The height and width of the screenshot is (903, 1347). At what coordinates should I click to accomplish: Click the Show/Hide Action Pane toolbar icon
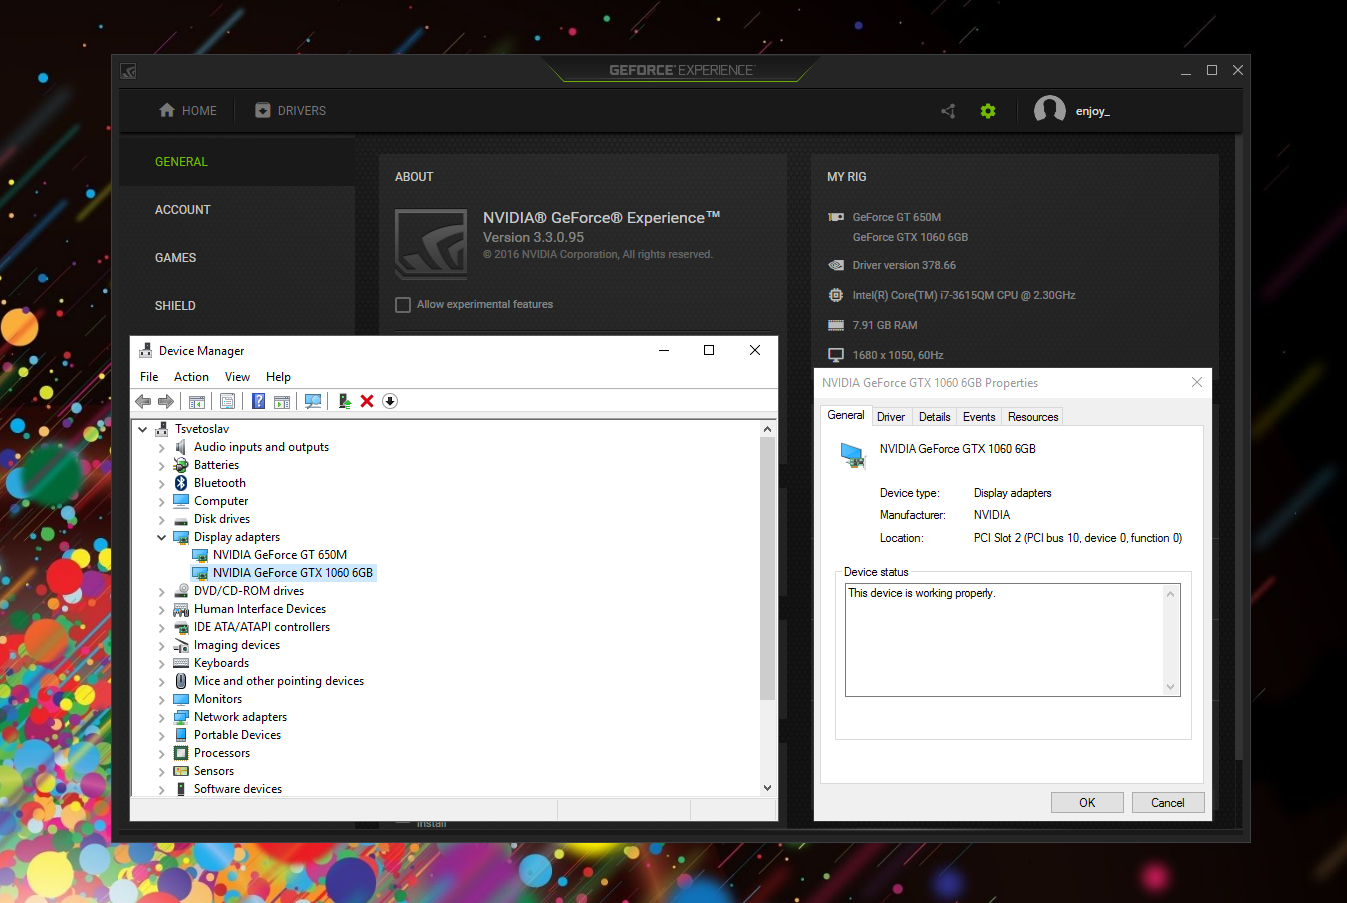pyautogui.click(x=282, y=401)
